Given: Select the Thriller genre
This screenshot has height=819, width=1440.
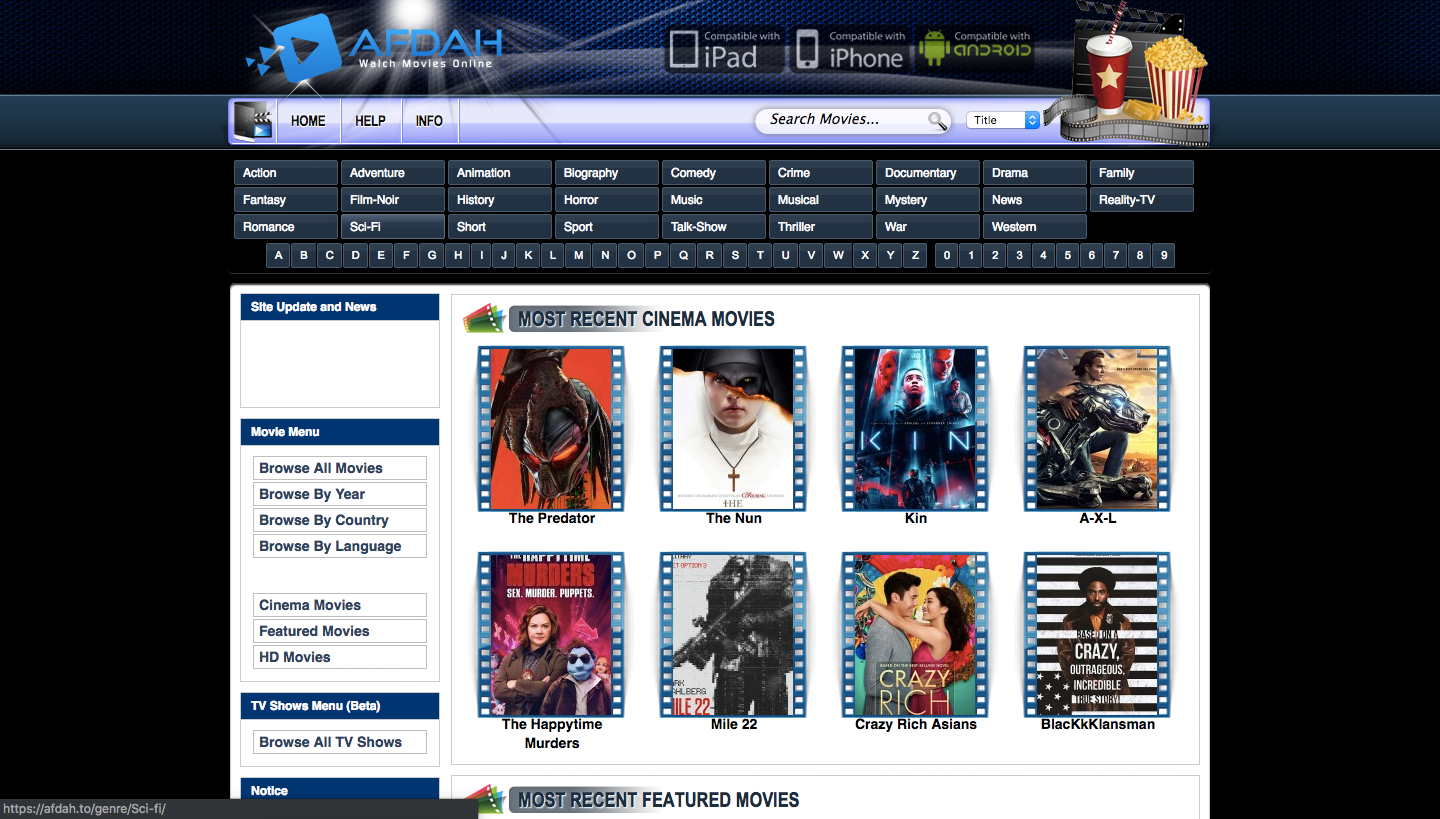Looking at the screenshot, I should click(821, 227).
